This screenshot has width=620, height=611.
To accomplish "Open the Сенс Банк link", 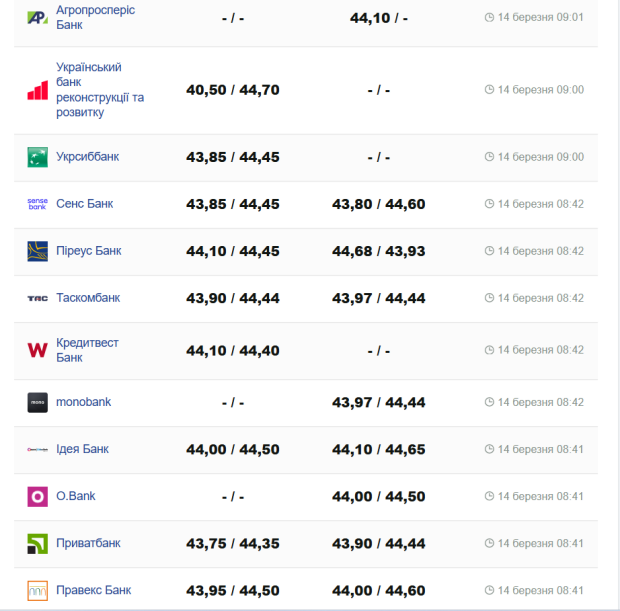I will point(84,204).
